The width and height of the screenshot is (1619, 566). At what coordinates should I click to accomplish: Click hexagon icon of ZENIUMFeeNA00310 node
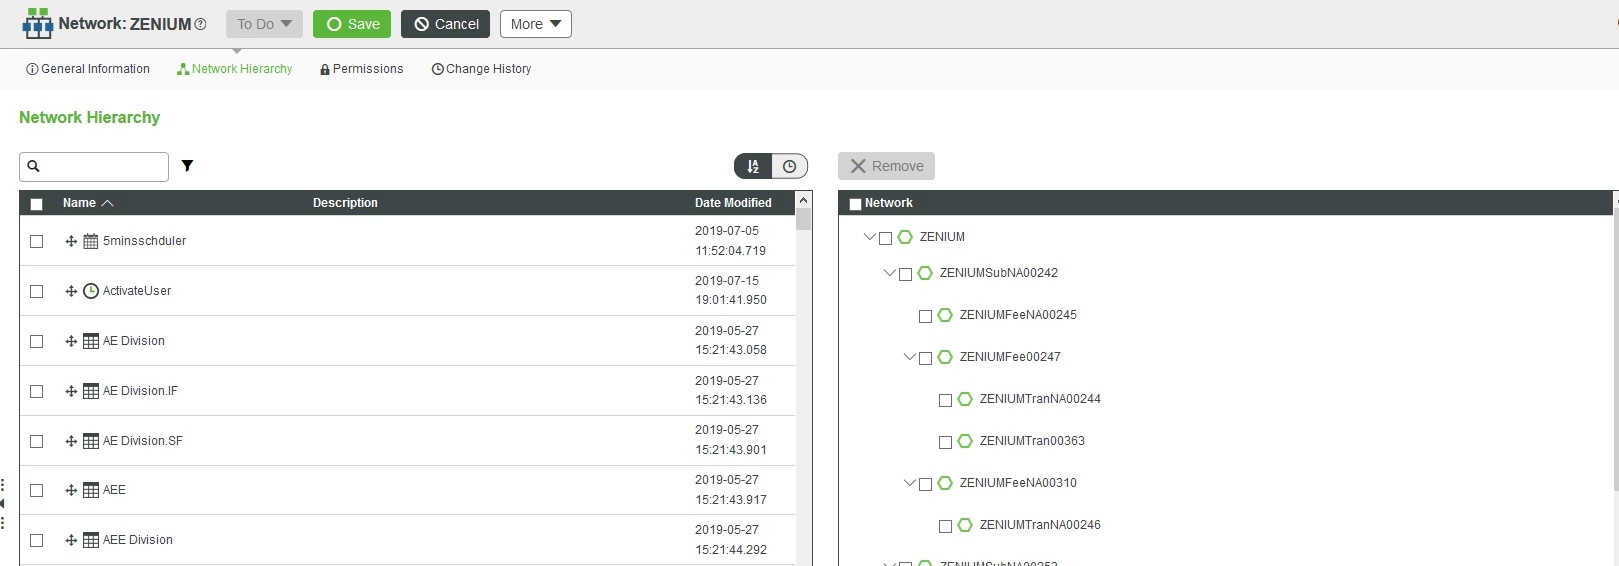[945, 483]
